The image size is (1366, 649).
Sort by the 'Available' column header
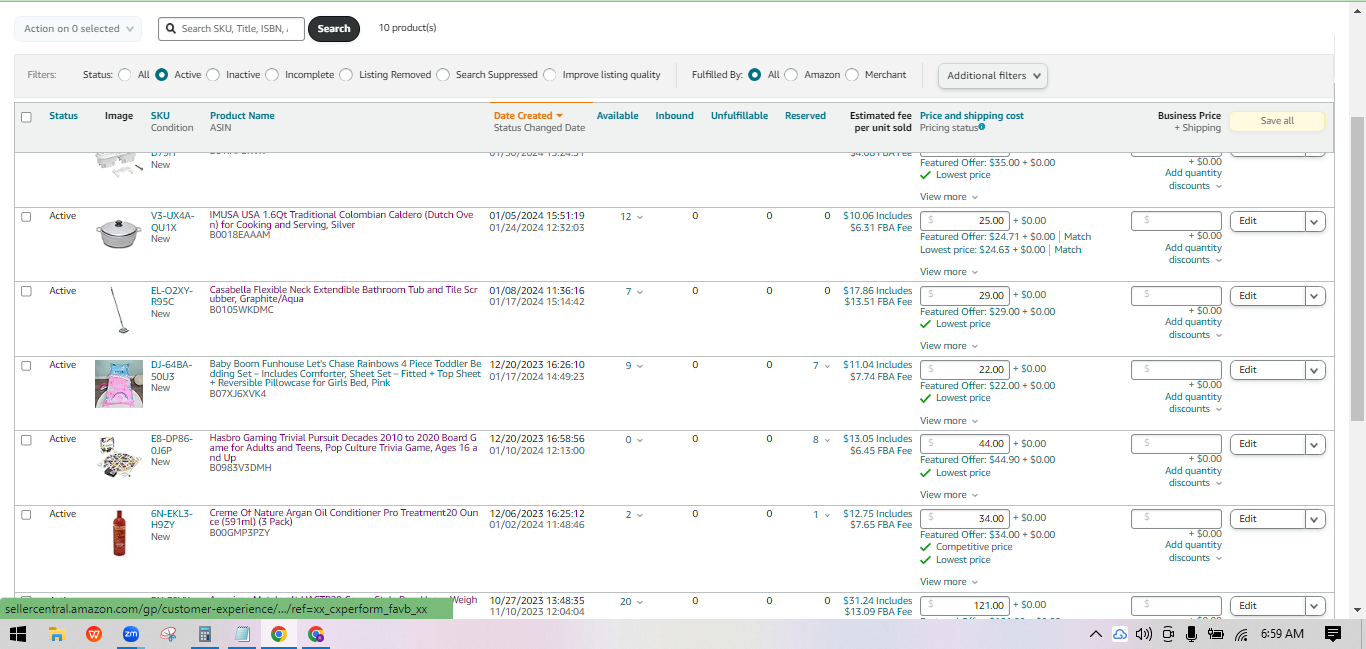618,116
